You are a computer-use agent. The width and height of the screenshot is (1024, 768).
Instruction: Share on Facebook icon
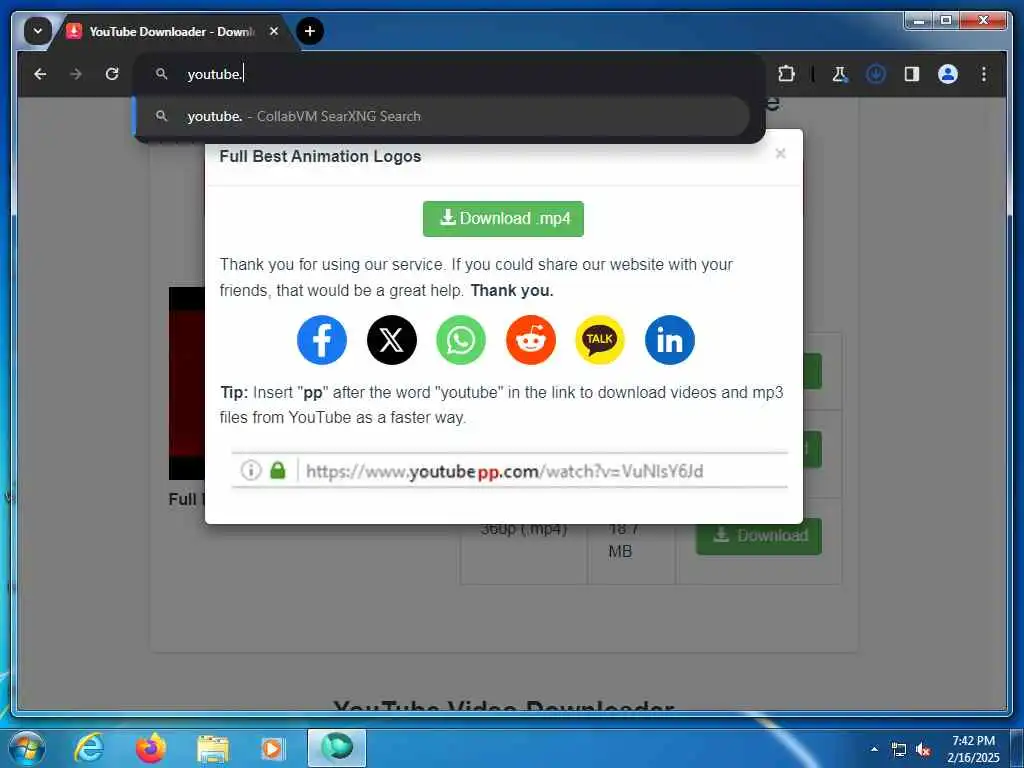tap(321, 340)
